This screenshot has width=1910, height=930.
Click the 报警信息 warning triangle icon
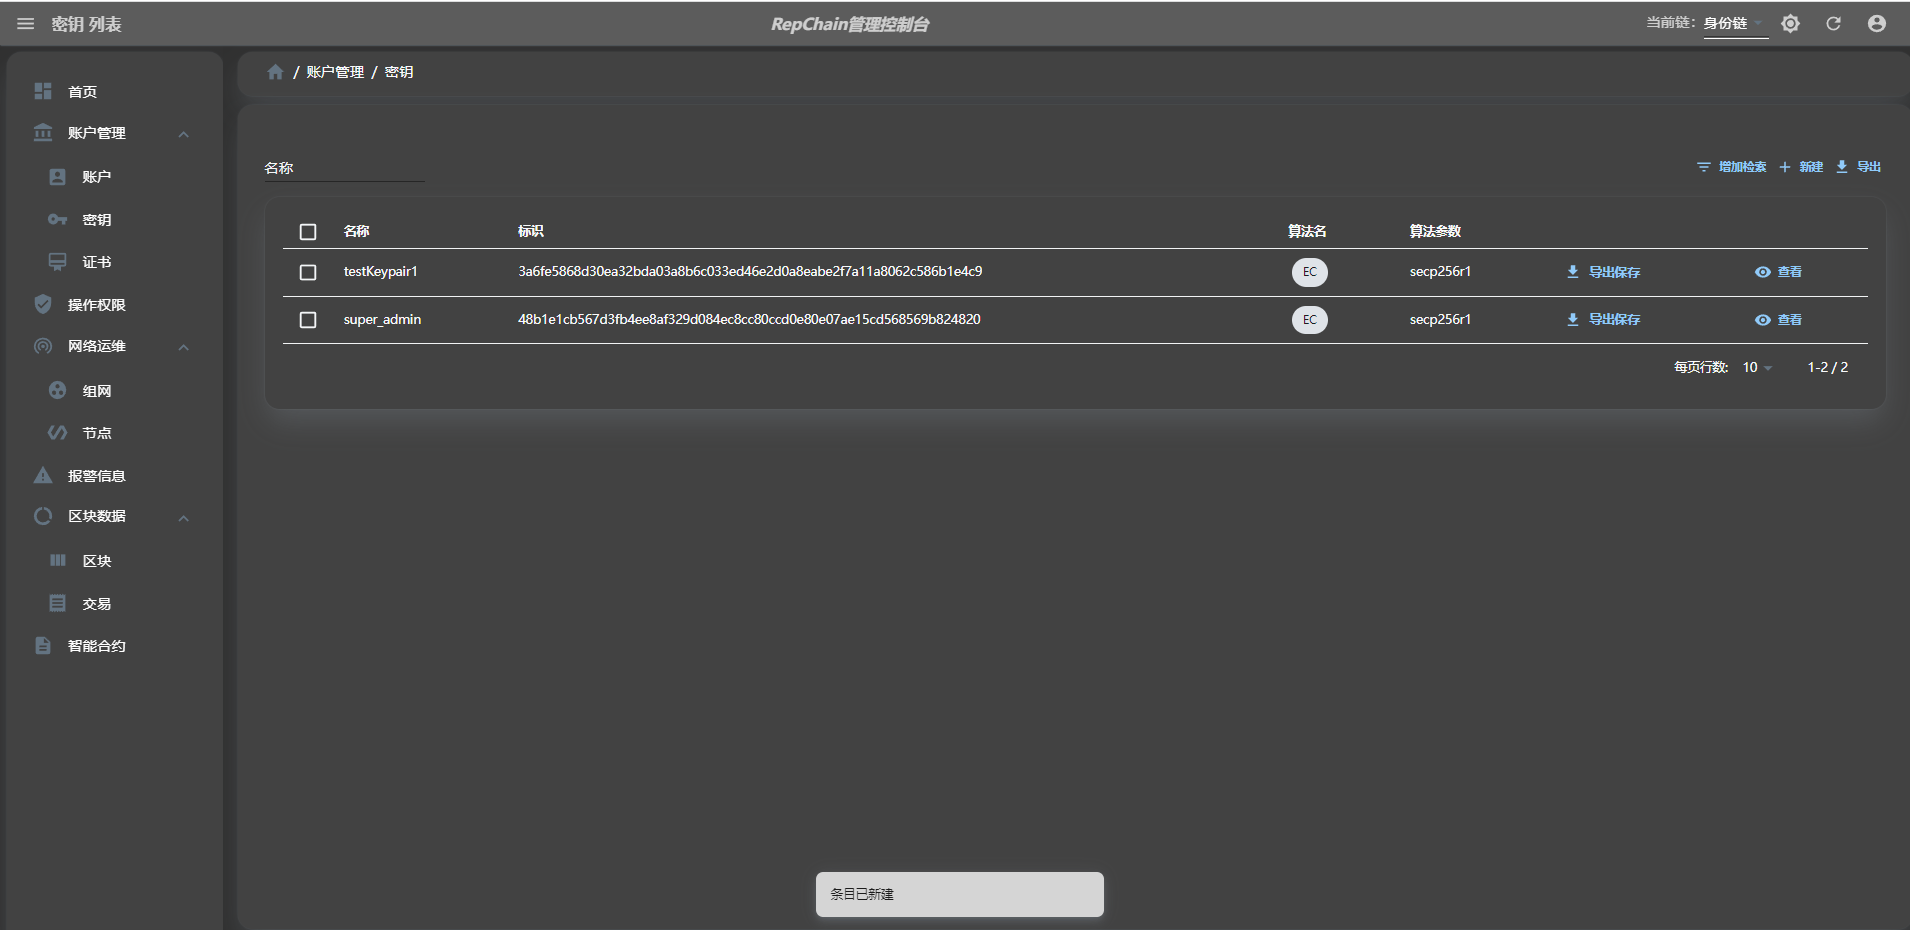(x=43, y=475)
